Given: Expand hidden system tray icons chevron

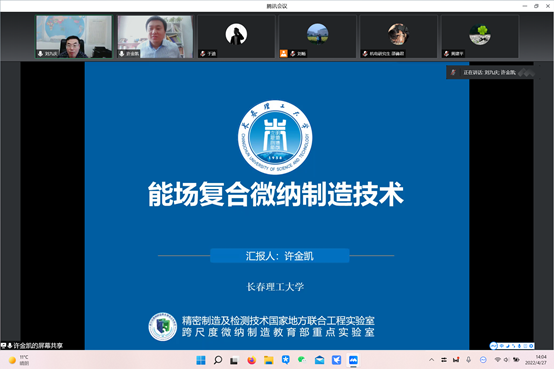Looking at the screenshot, I should click(x=431, y=360).
